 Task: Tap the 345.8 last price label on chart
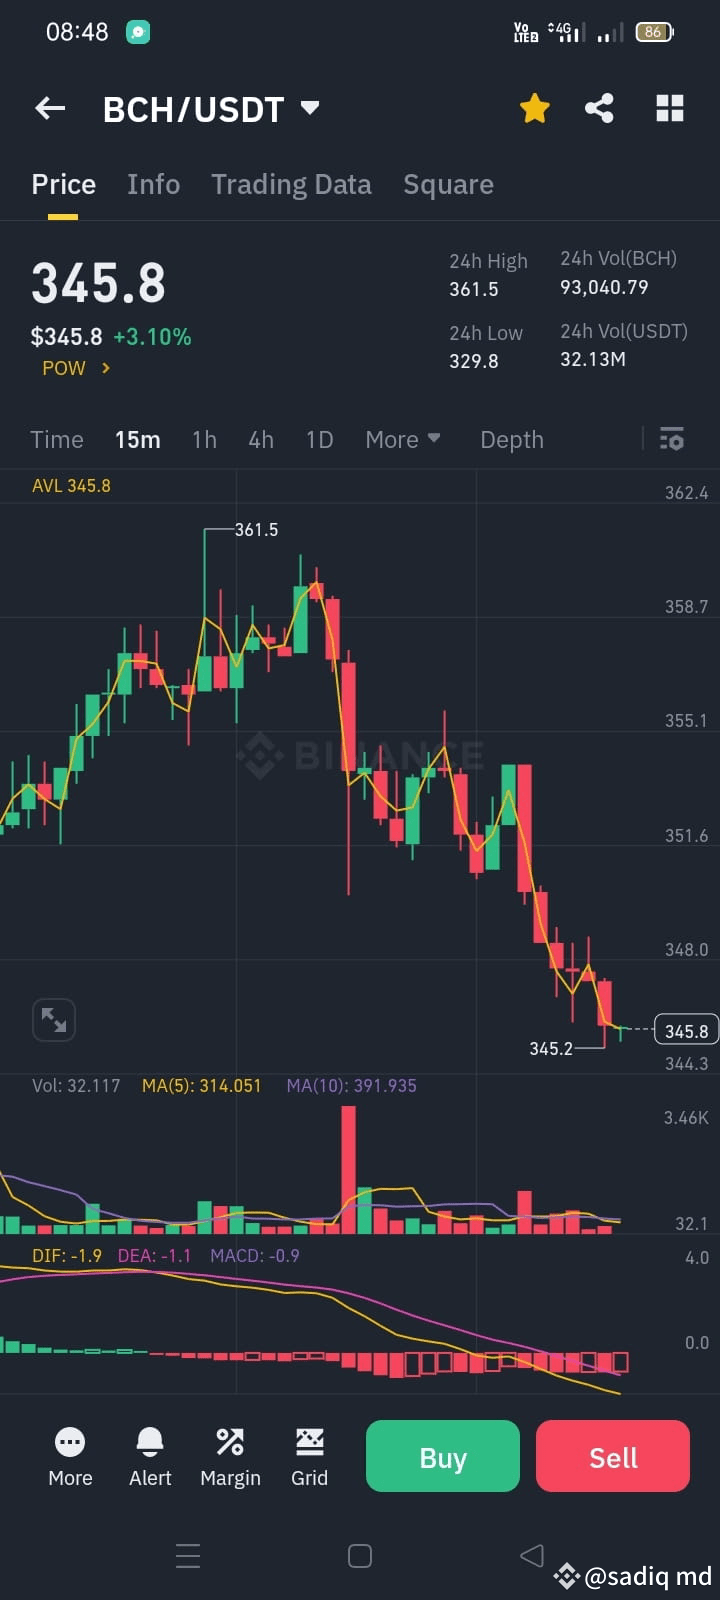pos(686,1030)
